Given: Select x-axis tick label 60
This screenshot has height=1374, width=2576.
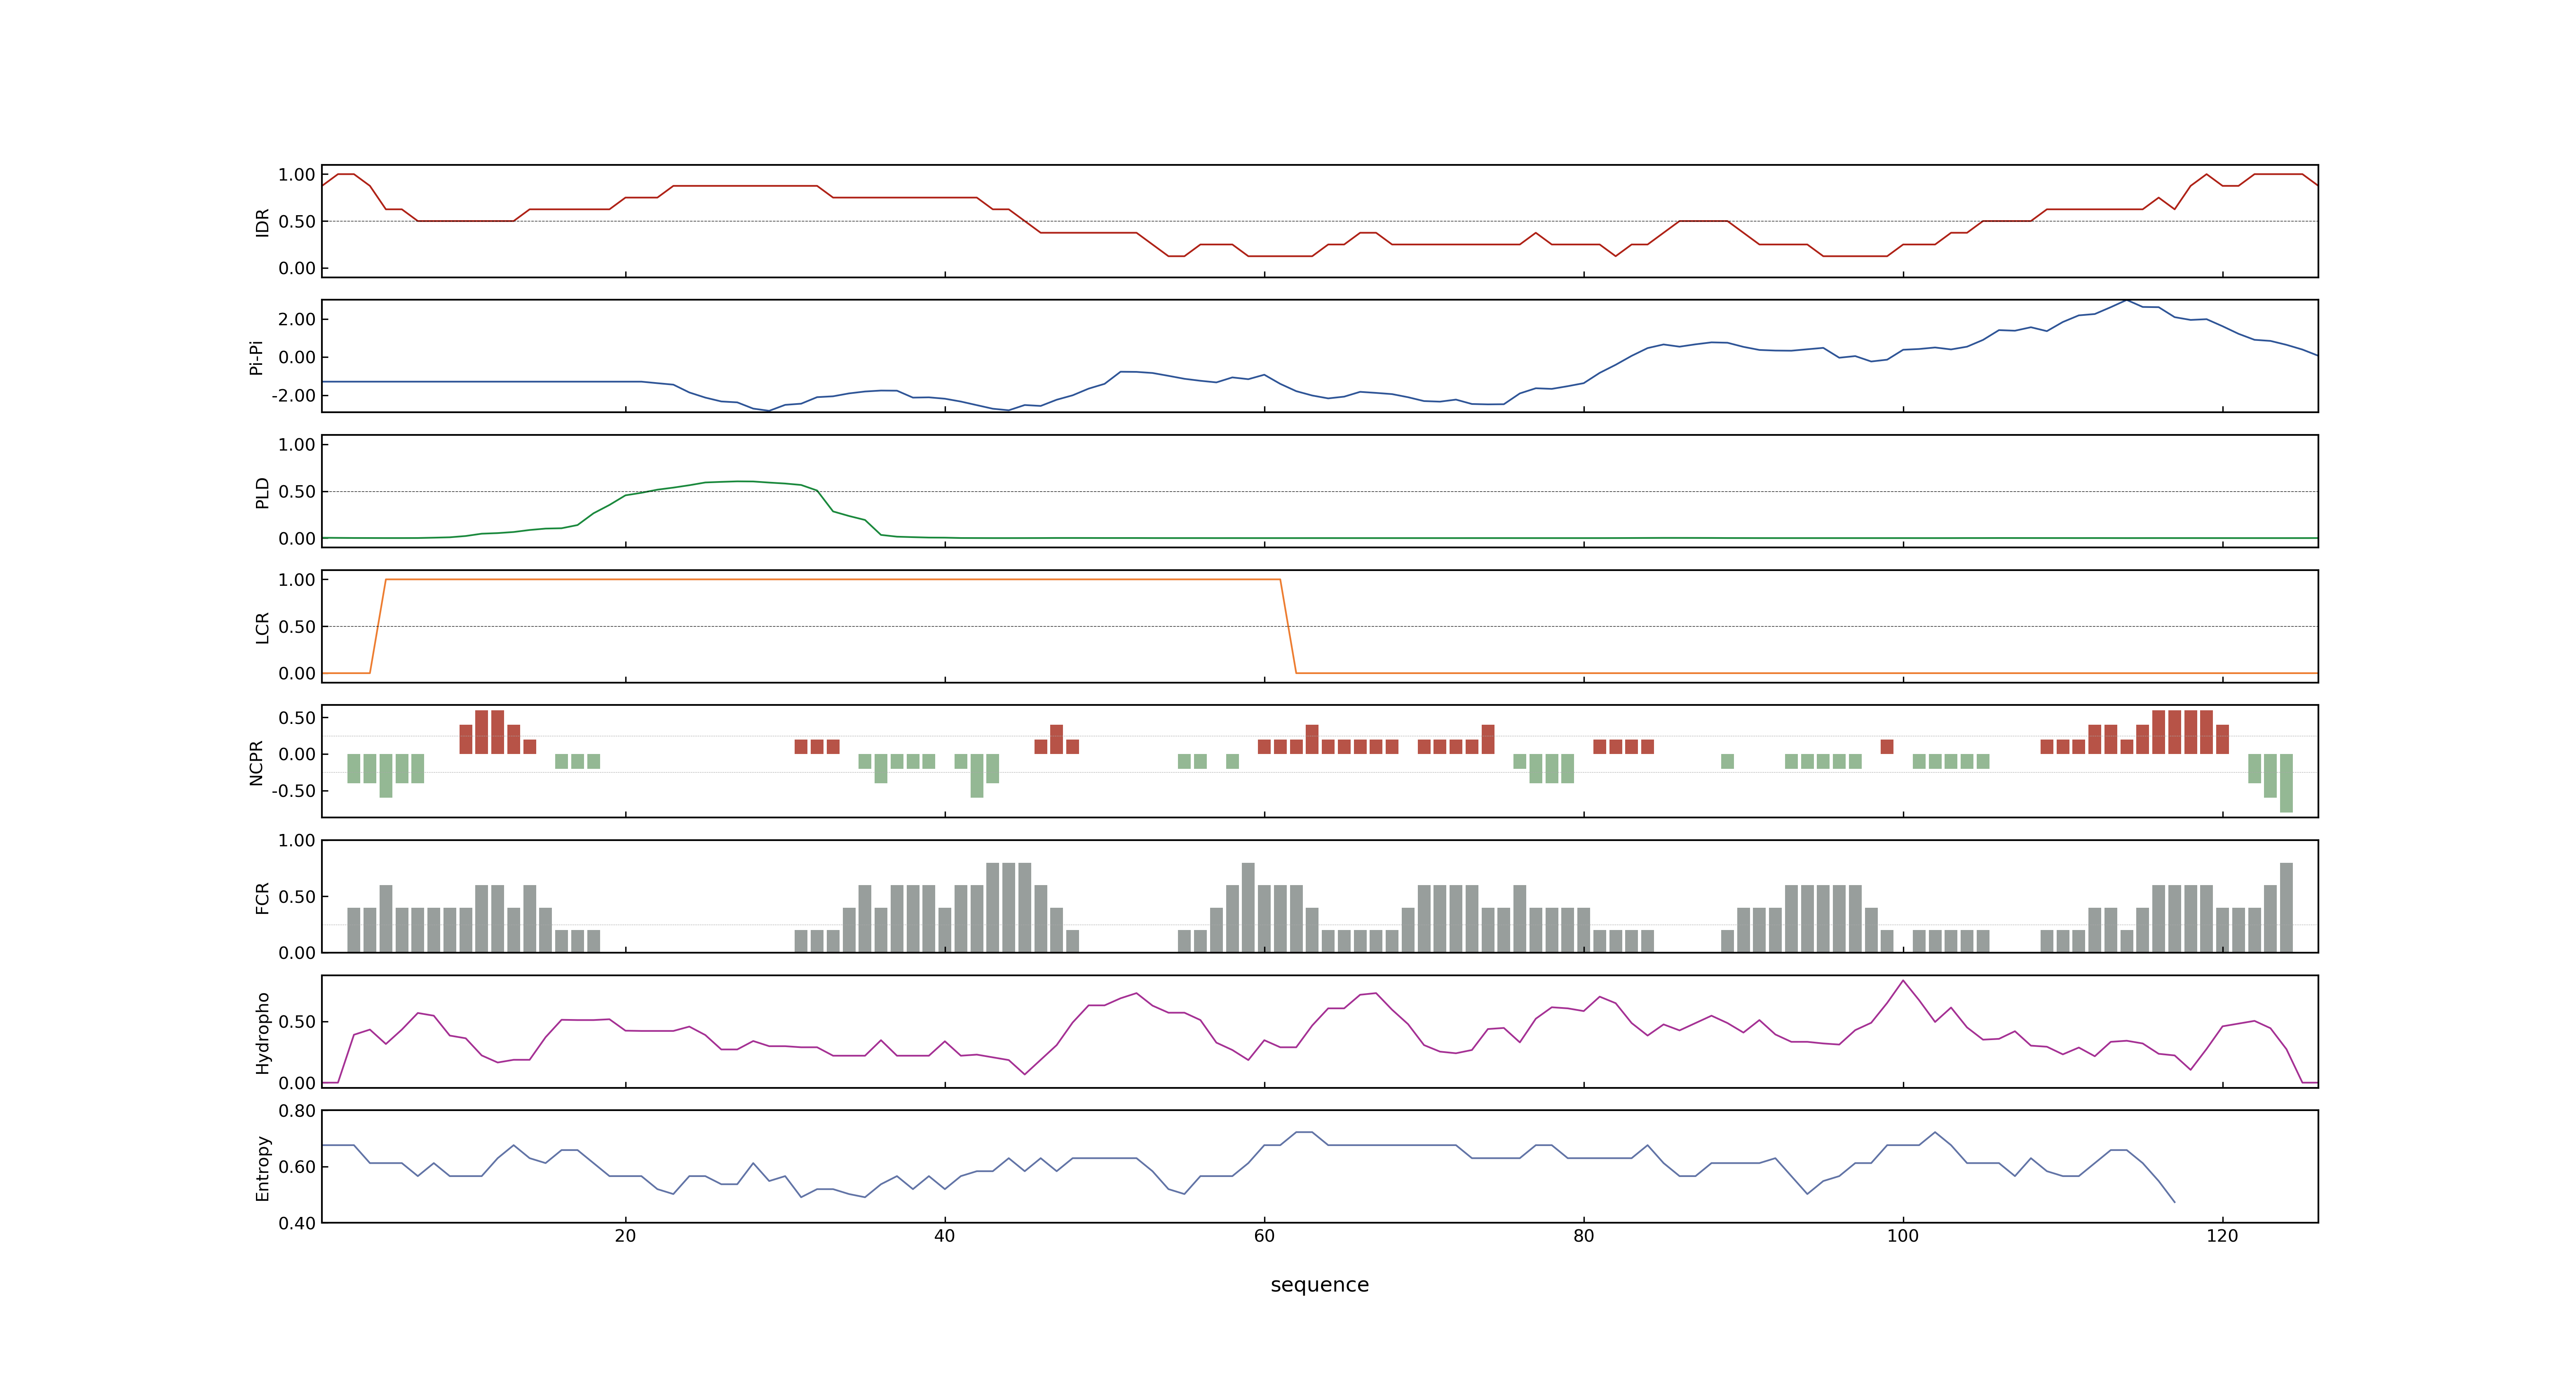Looking at the screenshot, I should [x=1264, y=1235].
